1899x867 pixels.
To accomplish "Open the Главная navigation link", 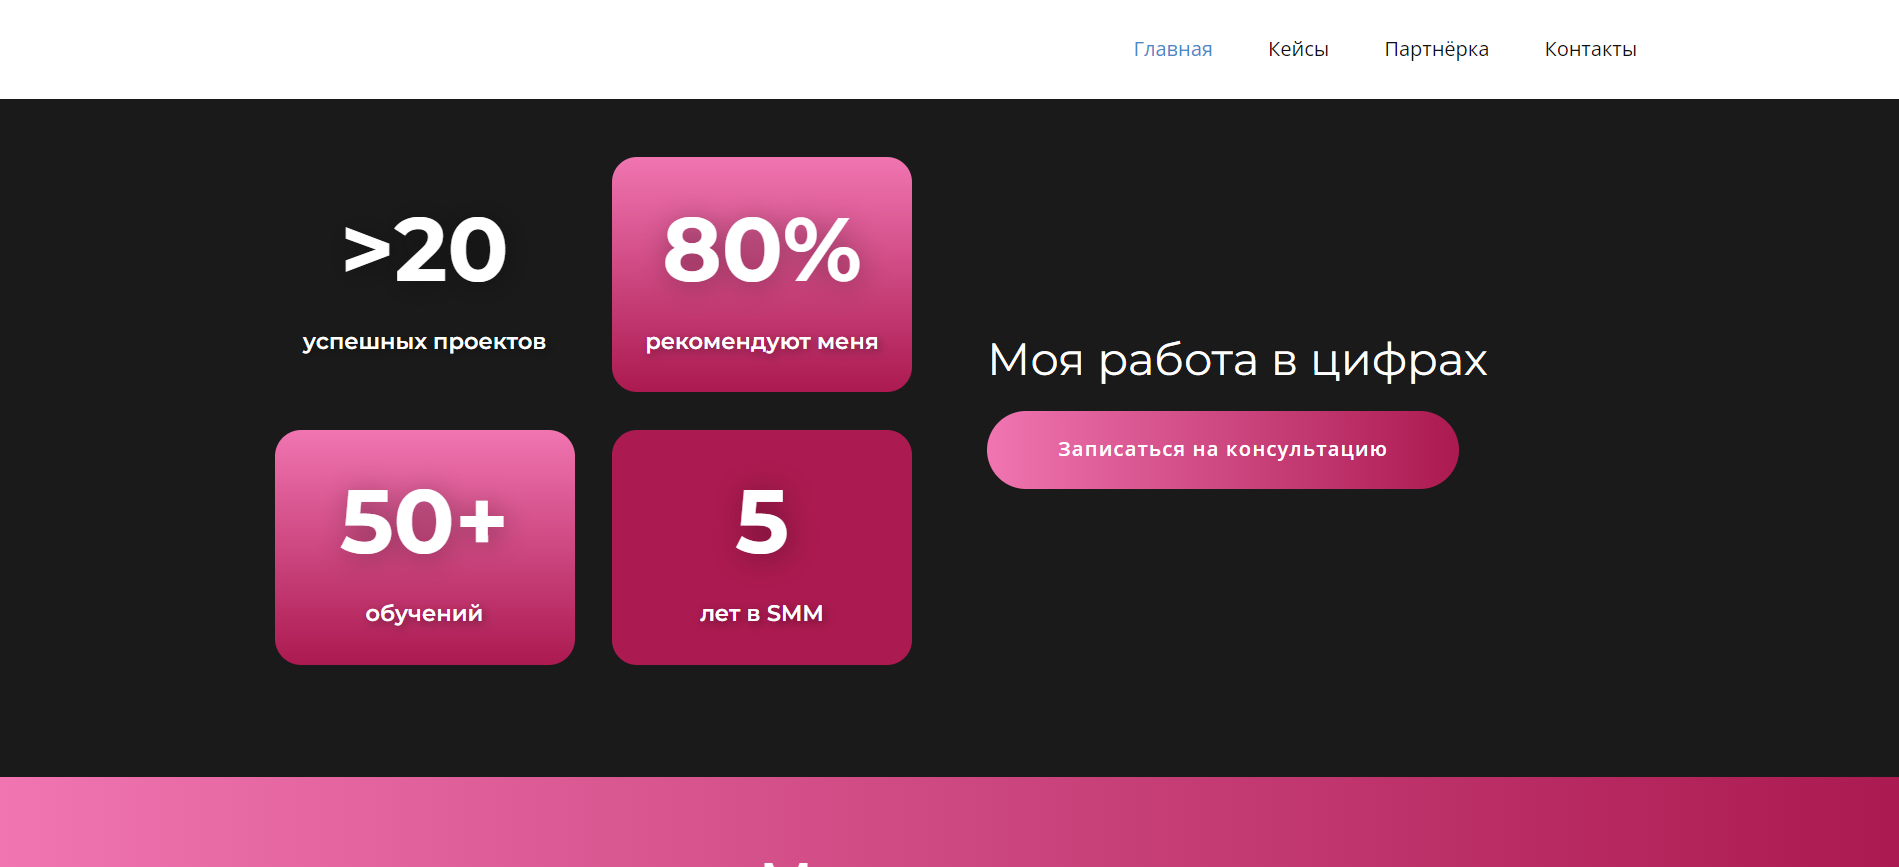I will (1172, 49).
